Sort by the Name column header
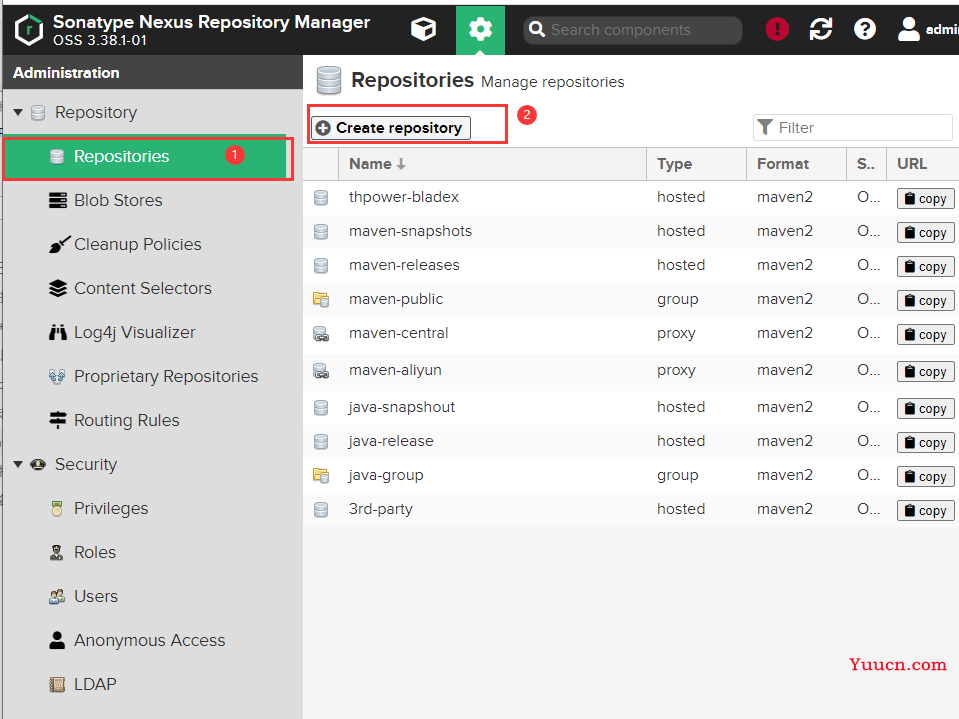The width and height of the screenshot is (959, 719). [x=492, y=164]
